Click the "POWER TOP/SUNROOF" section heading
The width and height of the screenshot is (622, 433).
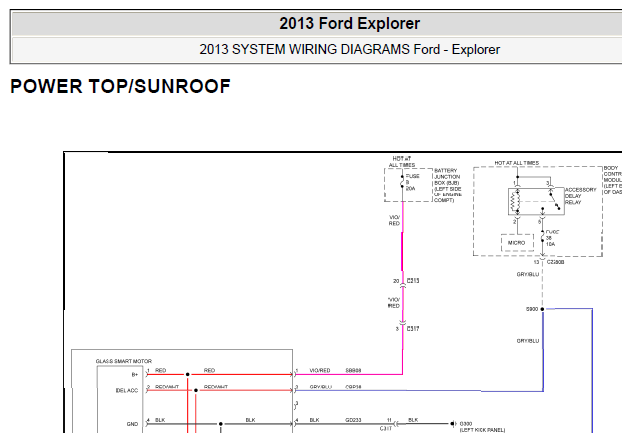coord(120,86)
